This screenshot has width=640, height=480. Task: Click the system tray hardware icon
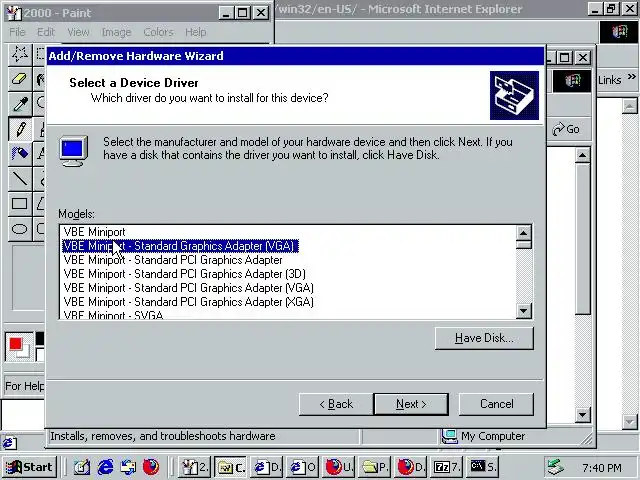coord(556,467)
